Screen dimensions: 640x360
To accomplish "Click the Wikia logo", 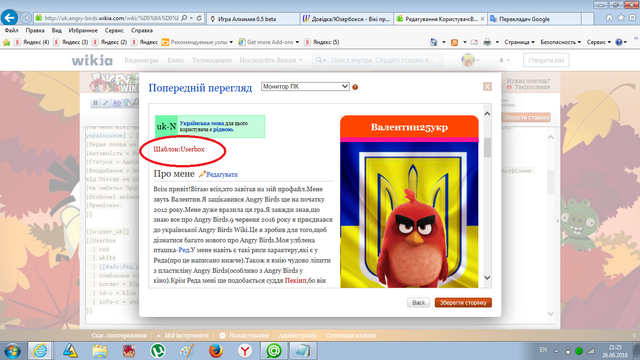I will pyautogui.click(x=92, y=60).
